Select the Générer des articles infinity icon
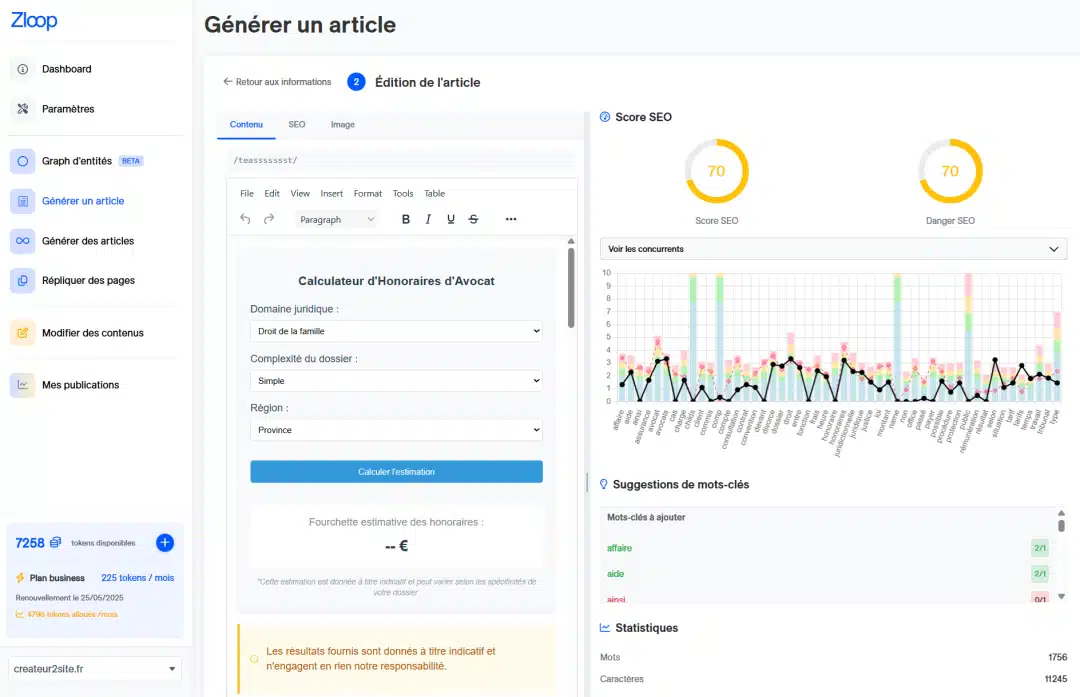The height and width of the screenshot is (697, 1080). (23, 241)
